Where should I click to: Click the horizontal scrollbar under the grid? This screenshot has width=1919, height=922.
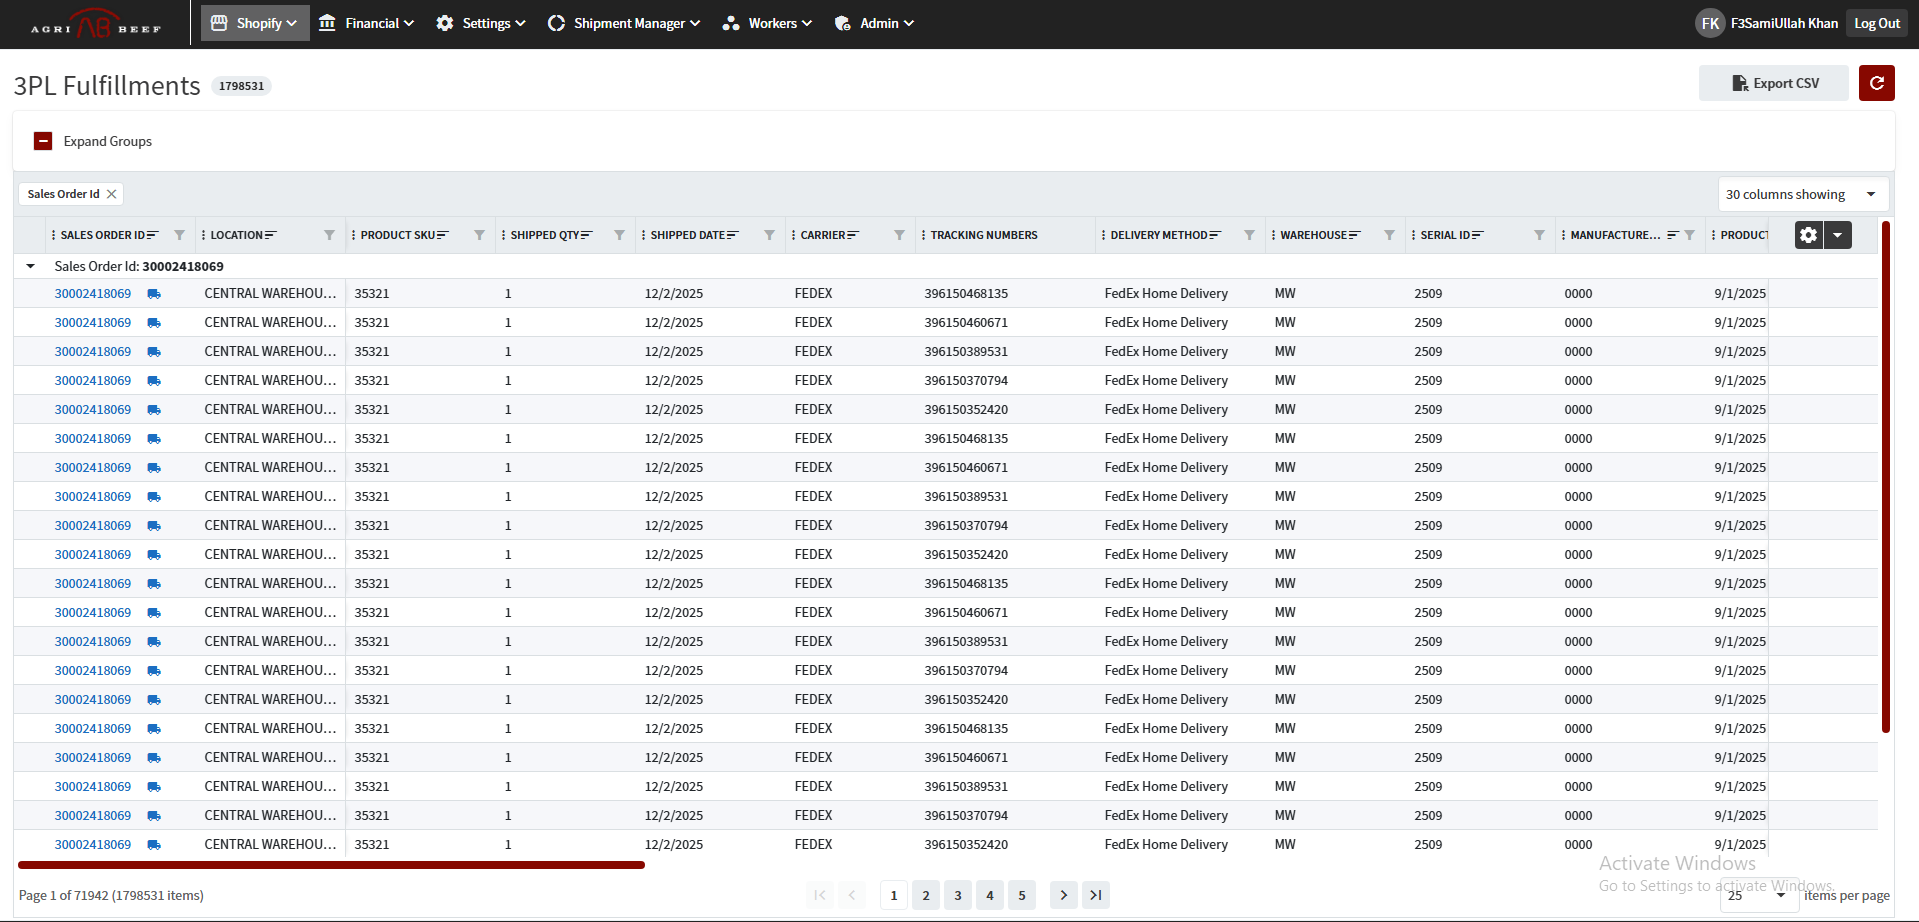click(331, 865)
